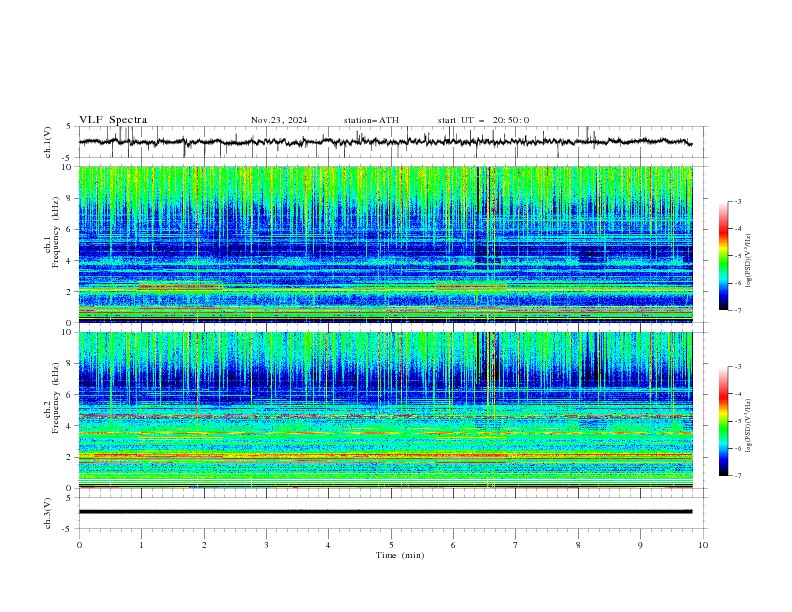Click the ch.1(V) waveform trace panel
This screenshot has width=792, height=612.
click(393, 142)
